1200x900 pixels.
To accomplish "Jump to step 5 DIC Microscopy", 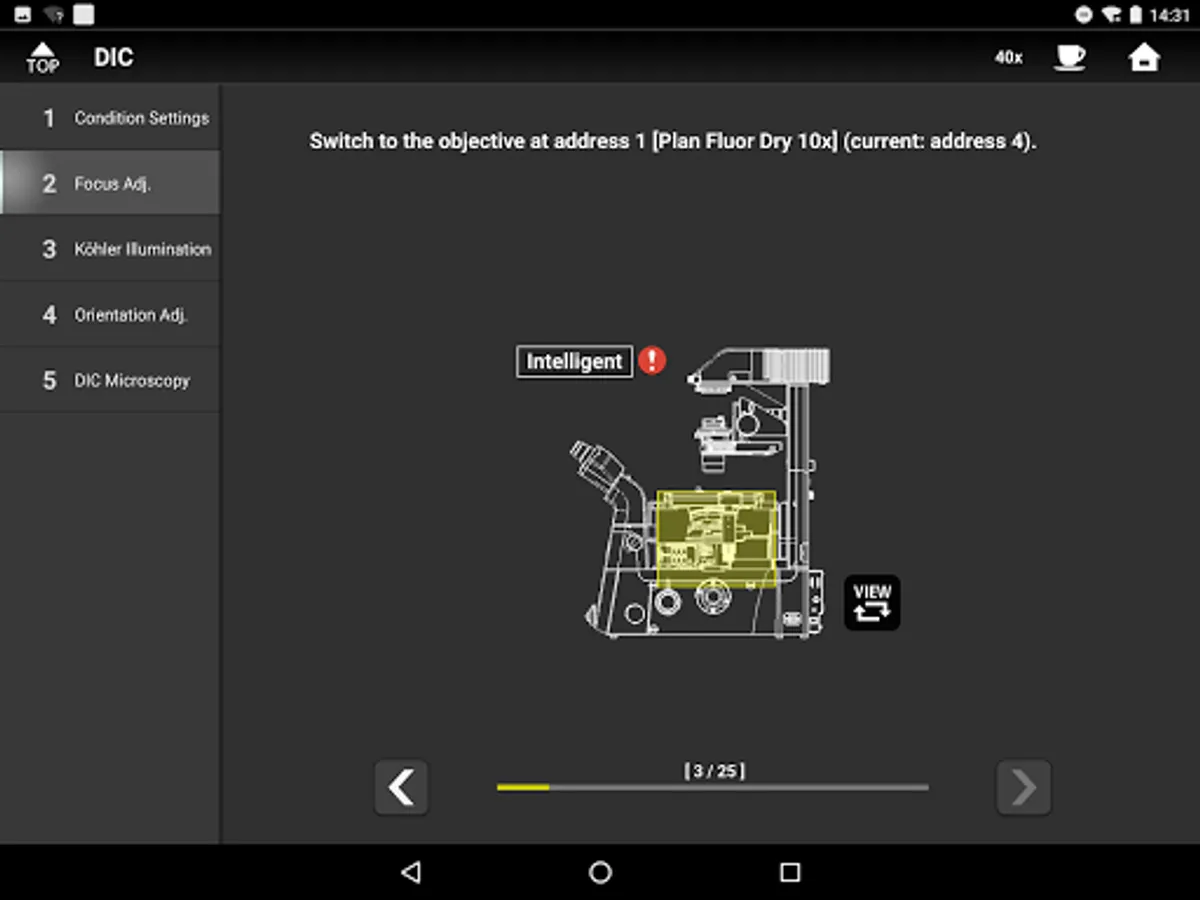I will (110, 380).
